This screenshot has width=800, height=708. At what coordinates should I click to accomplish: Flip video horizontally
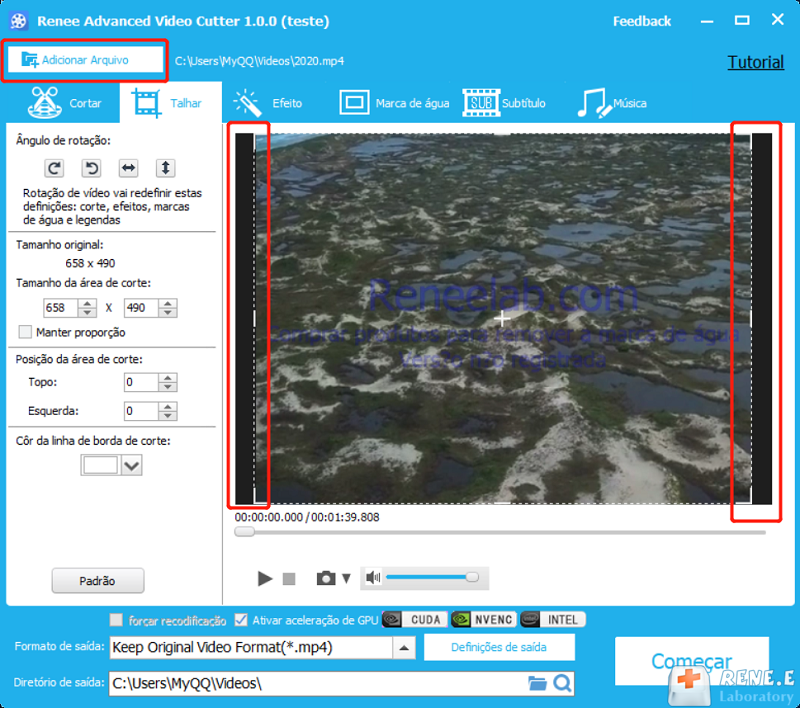pyautogui.click(x=128, y=168)
